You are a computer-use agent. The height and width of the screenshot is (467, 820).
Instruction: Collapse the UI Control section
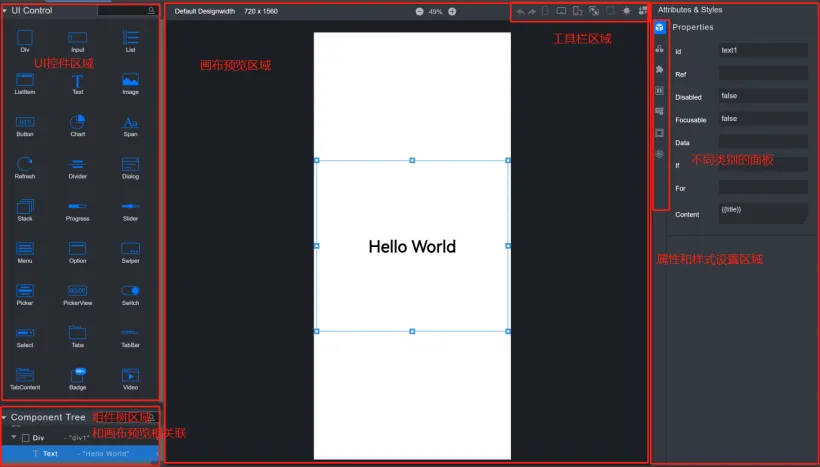click(5, 10)
